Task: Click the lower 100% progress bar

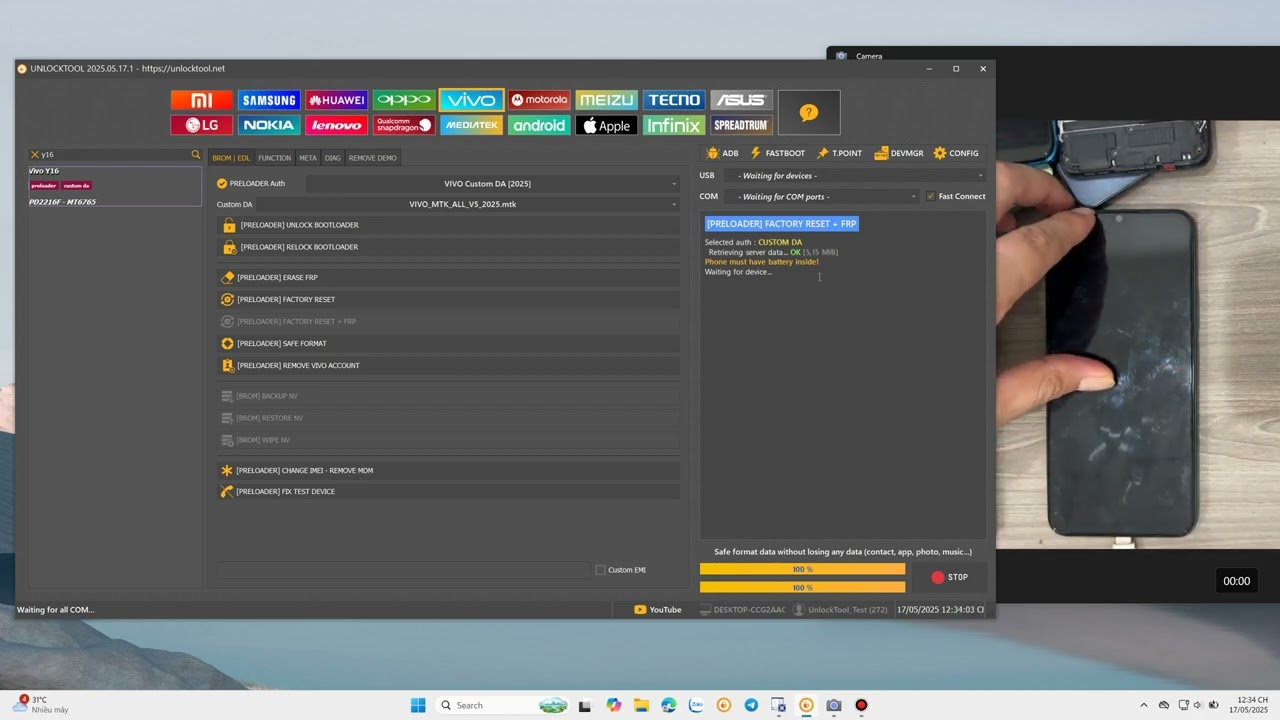Action: point(802,587)
